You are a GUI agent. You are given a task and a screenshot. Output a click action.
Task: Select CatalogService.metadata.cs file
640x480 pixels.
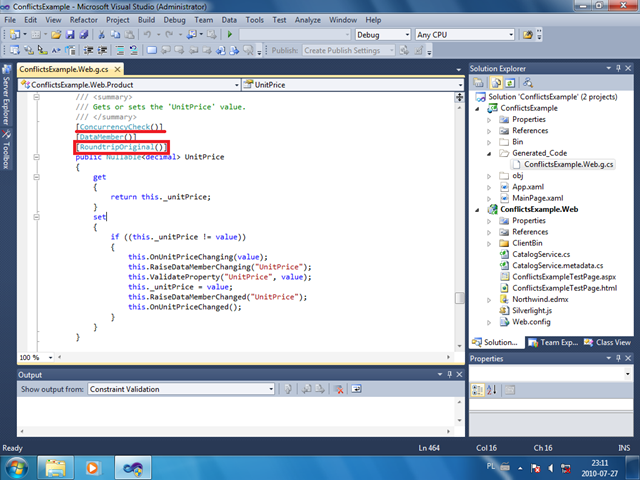pos(558,266)
